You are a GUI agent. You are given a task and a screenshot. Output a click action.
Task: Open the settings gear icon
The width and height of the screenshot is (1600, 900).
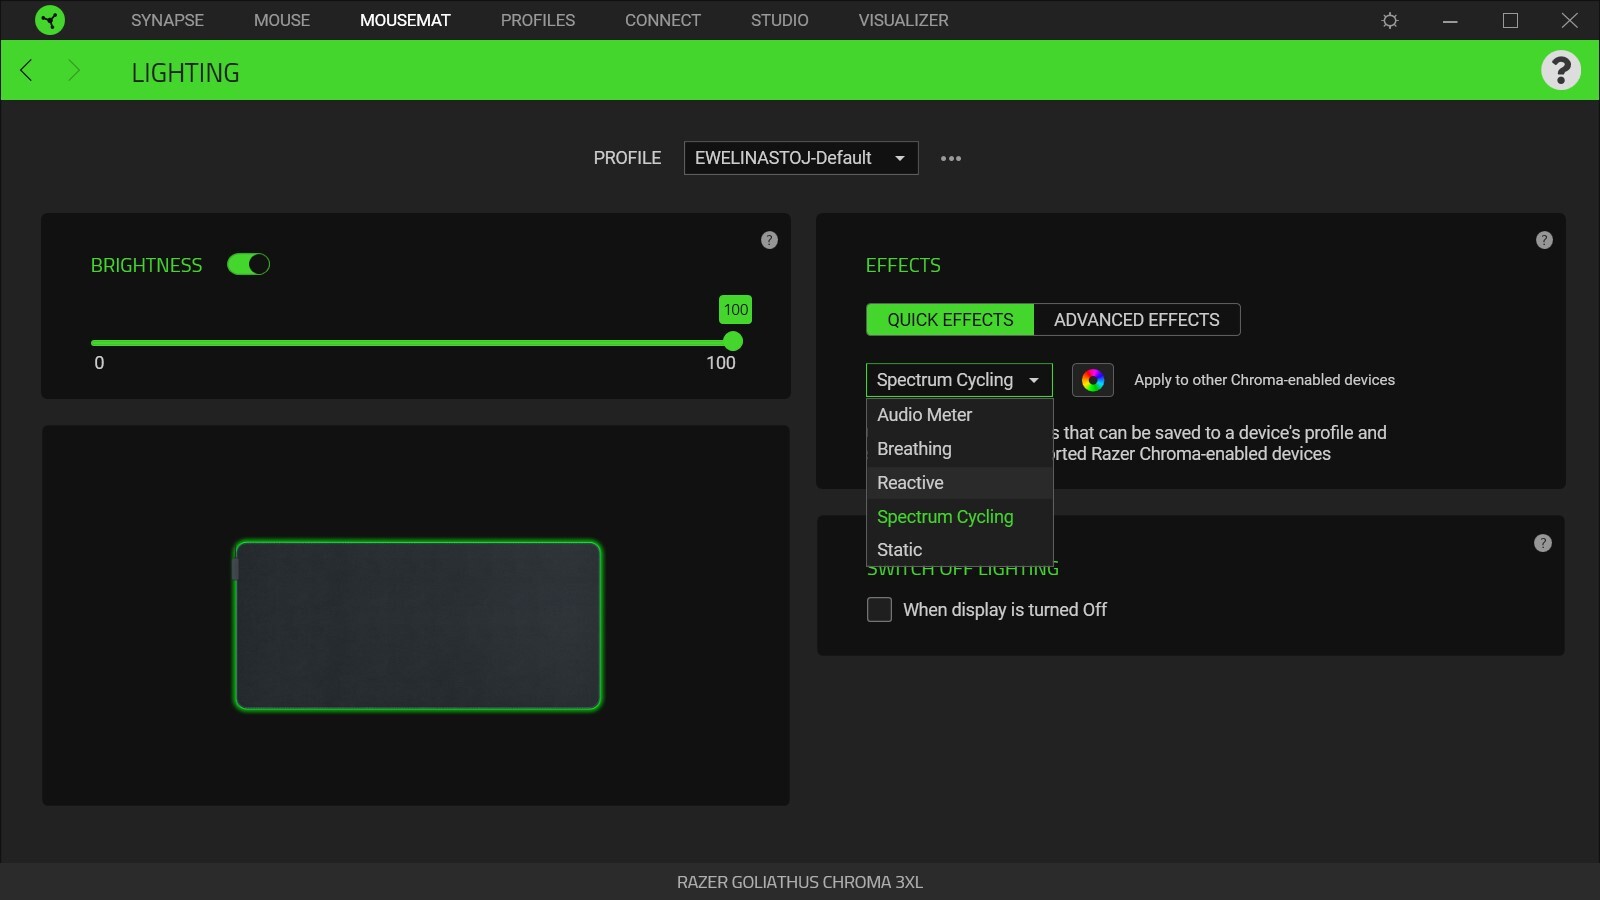(x=1390, y=20)
